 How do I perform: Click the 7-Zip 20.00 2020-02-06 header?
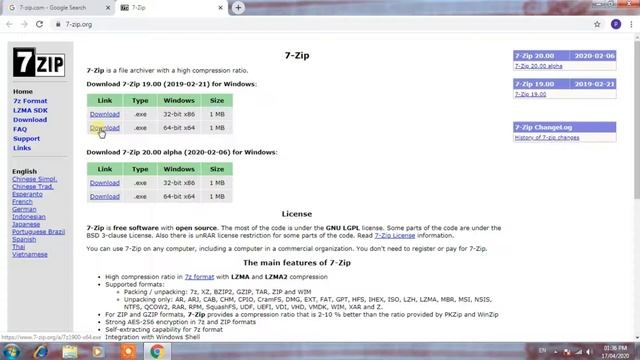564,56
